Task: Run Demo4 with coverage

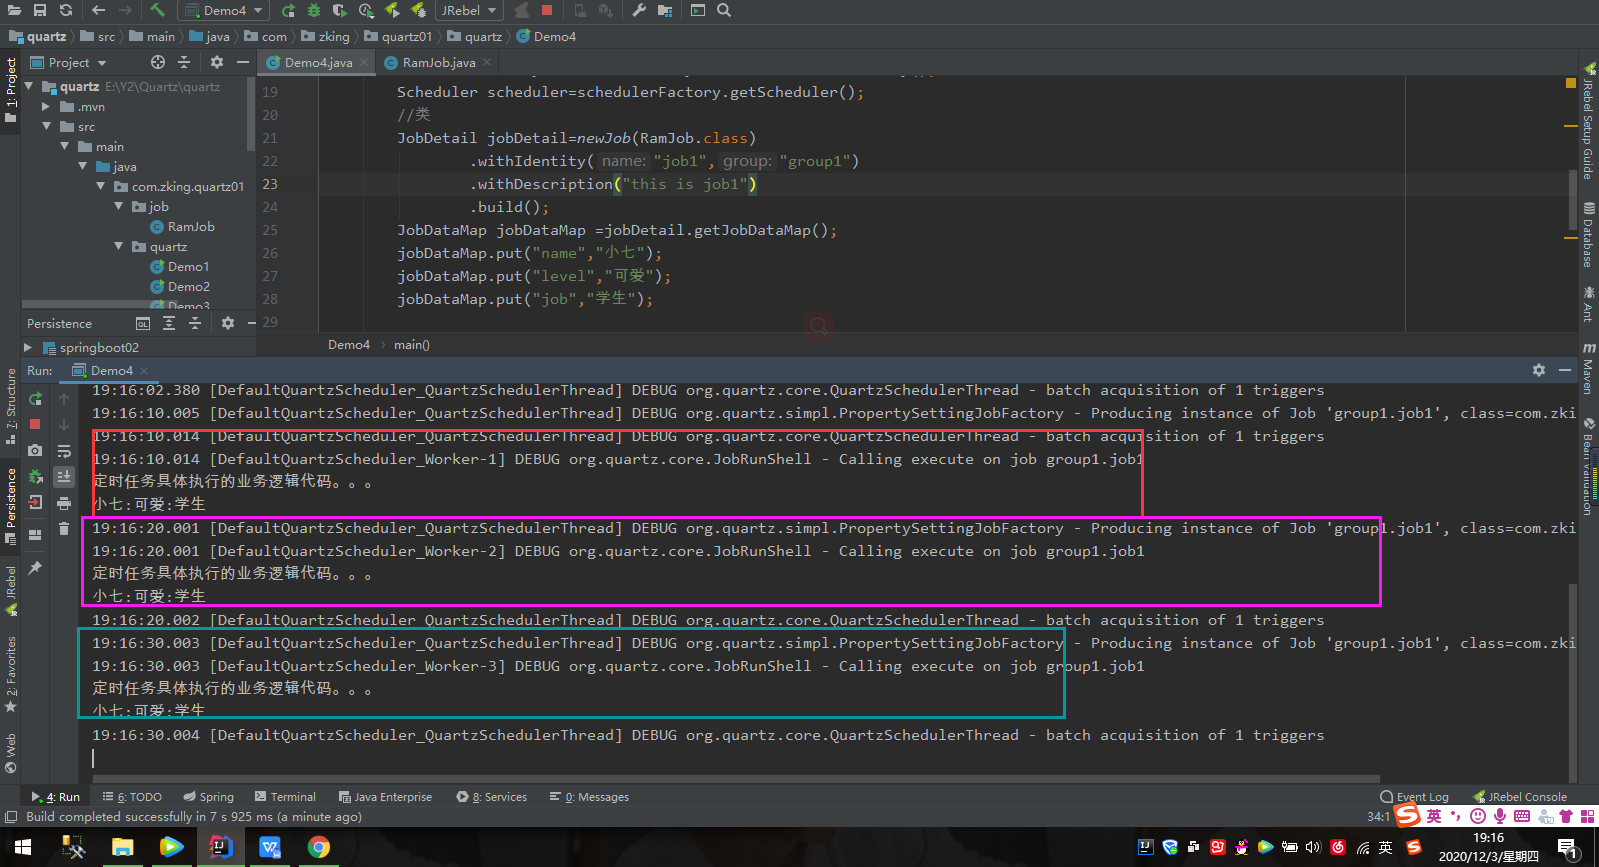Action: (x=340, y=10)
